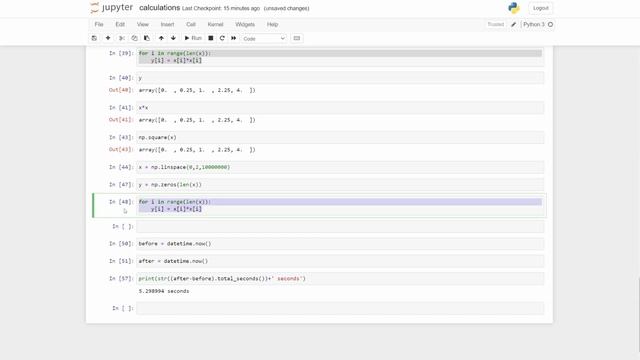
Task: Cut selected cells with scissors icon
Action: (x=122, y=38)
